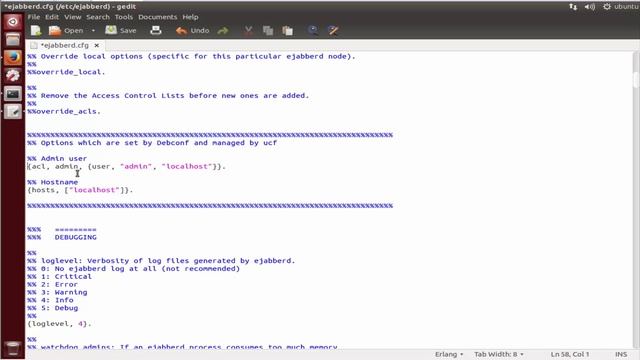This screenshot has height=360, width=640.
Task: Expand the recent files arrow beside Open
Action: pos(93,31)
